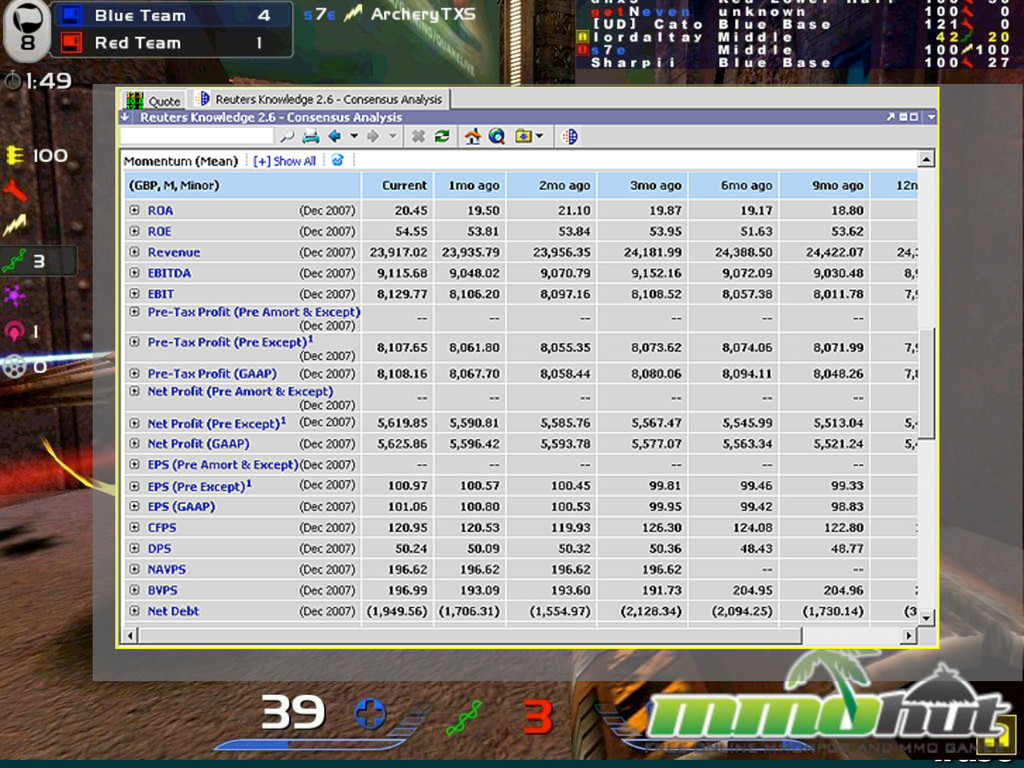Click the [+] Show All link
Viewport: 1024px width, 768px height.
[284, 161]
